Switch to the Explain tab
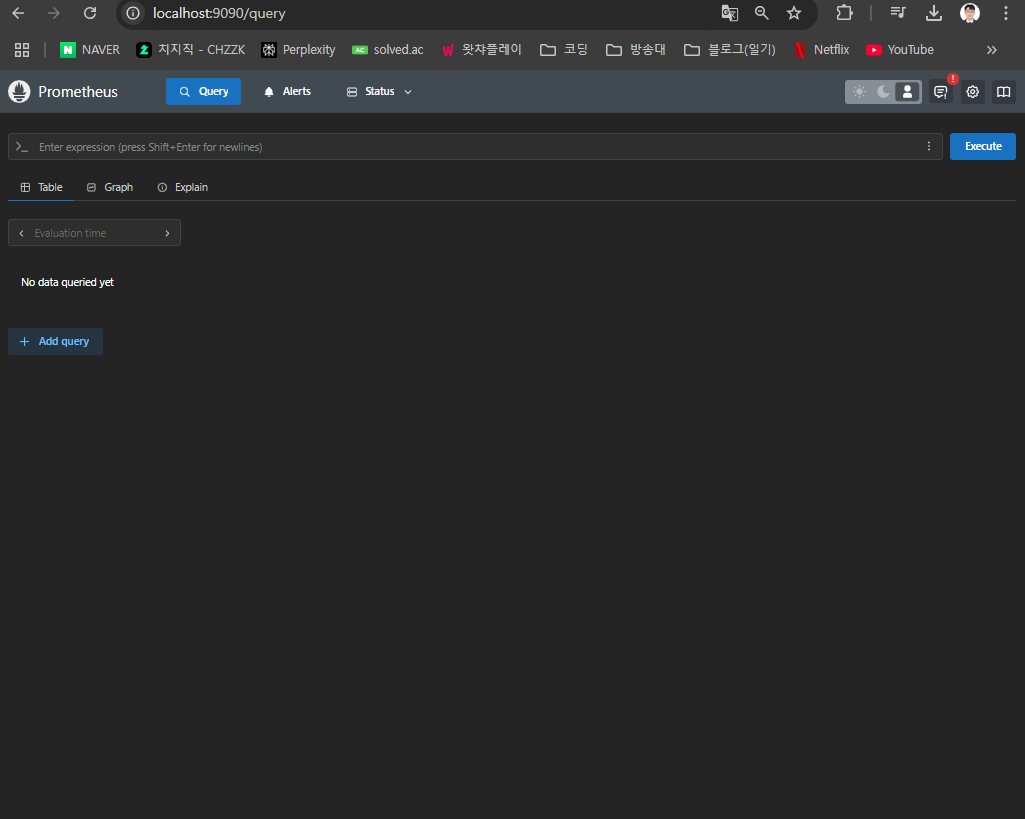 [x=182, y=188]
